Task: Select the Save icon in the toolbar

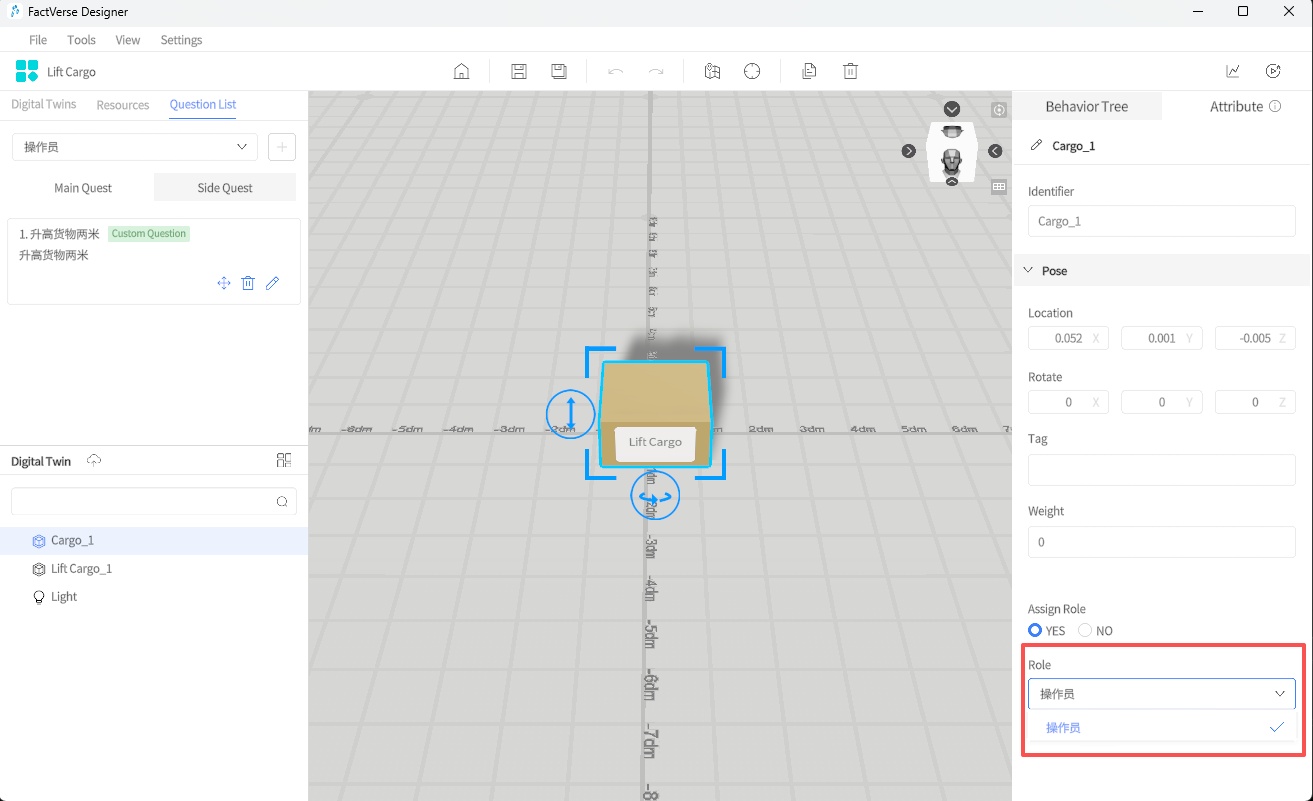Action: point(518,71)
